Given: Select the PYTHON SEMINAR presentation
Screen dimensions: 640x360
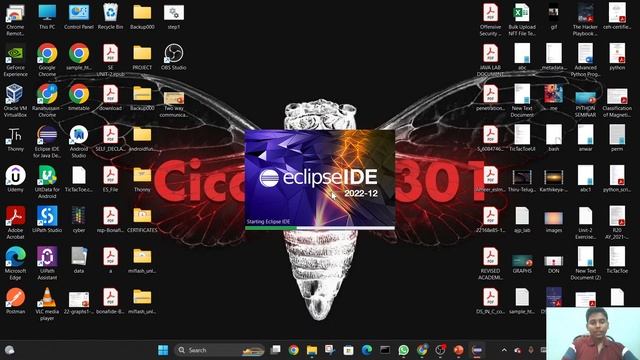Looking at the screenshot, I should 585,104.
